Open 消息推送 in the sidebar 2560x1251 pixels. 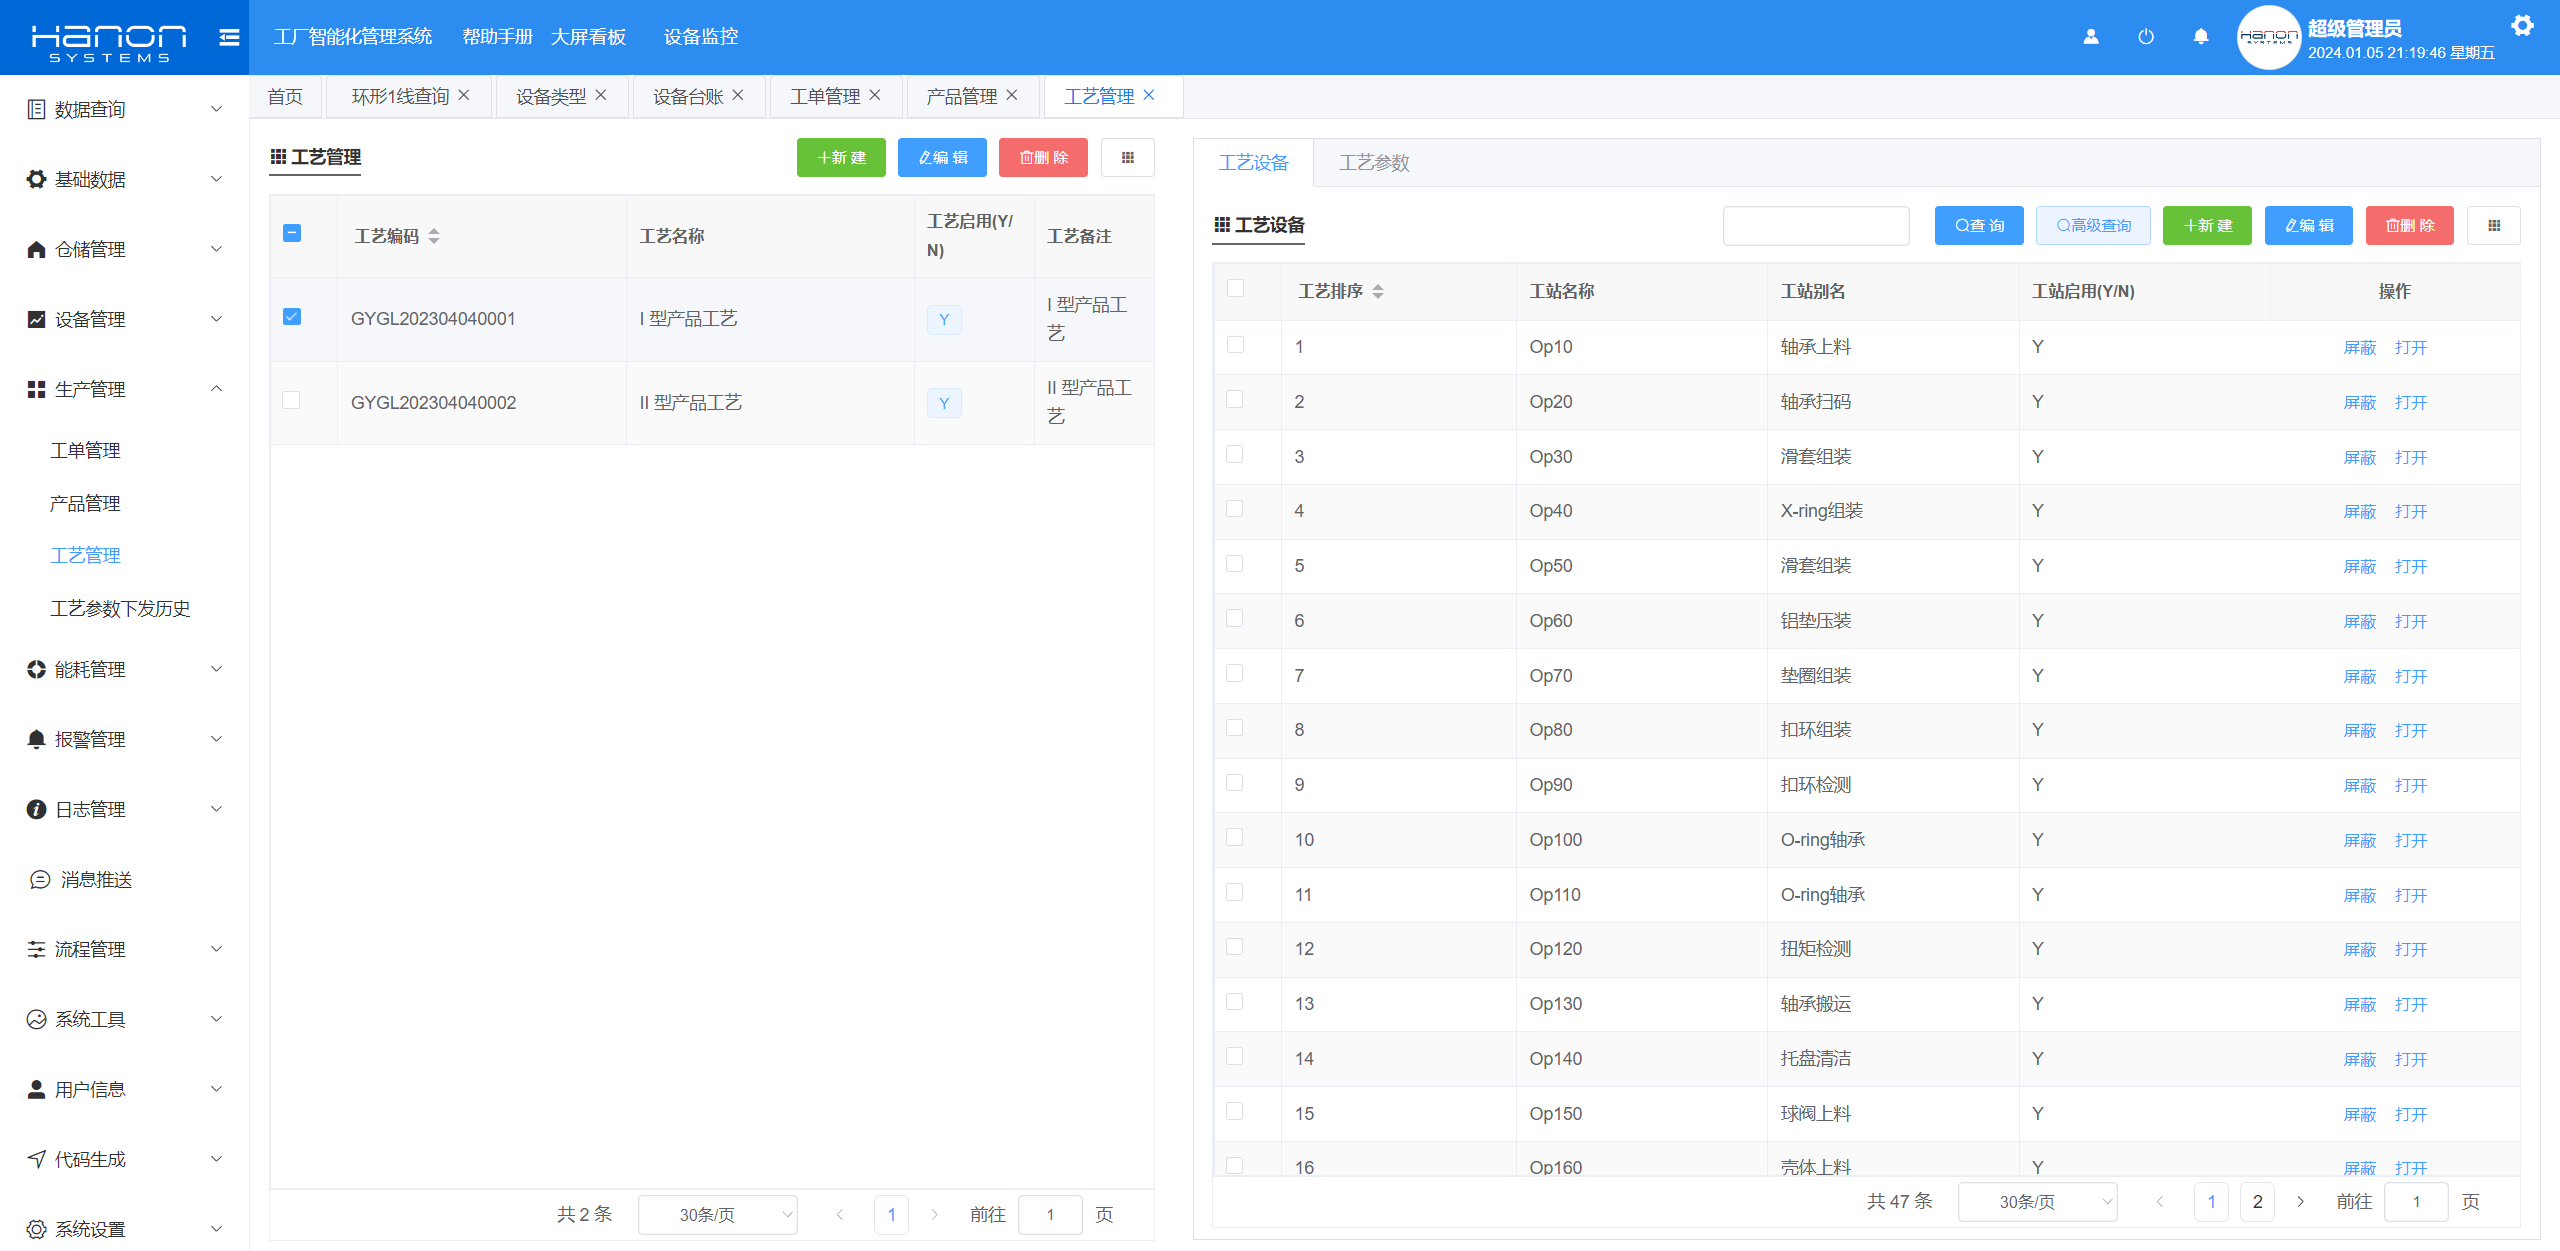(96, 879)
